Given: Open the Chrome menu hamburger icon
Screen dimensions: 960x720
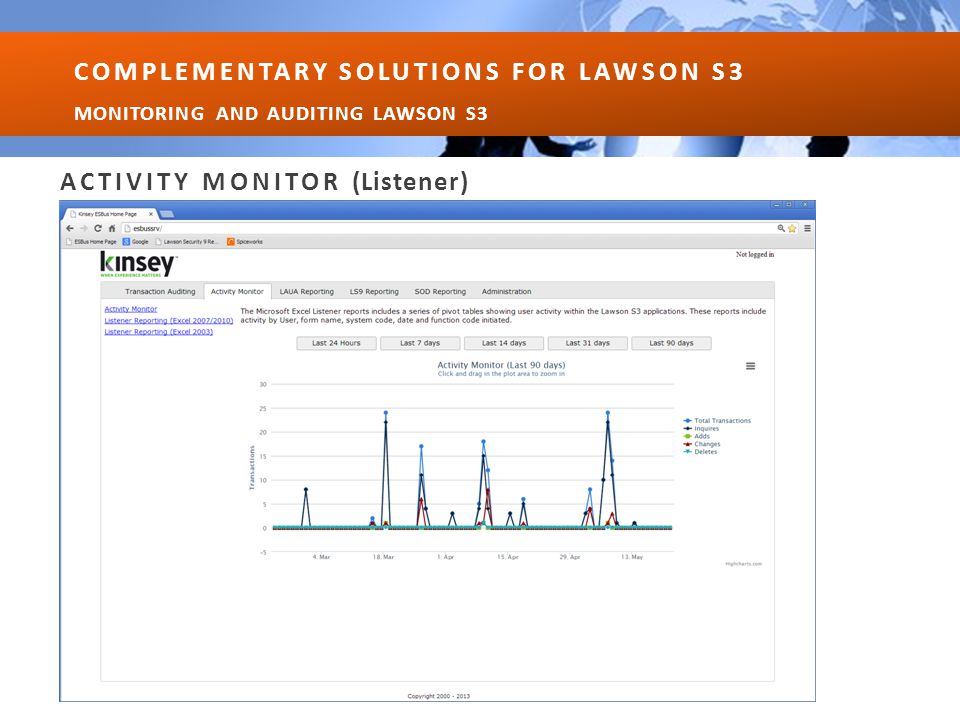Looking at the screenshot, I should pyautogui.click(x=808, y=228).
